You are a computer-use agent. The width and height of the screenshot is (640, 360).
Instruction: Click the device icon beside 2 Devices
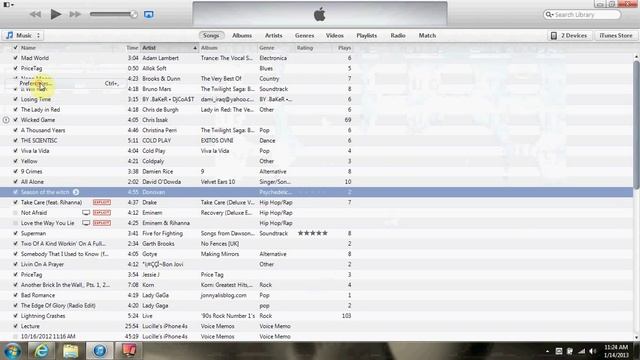click(554, 36)
